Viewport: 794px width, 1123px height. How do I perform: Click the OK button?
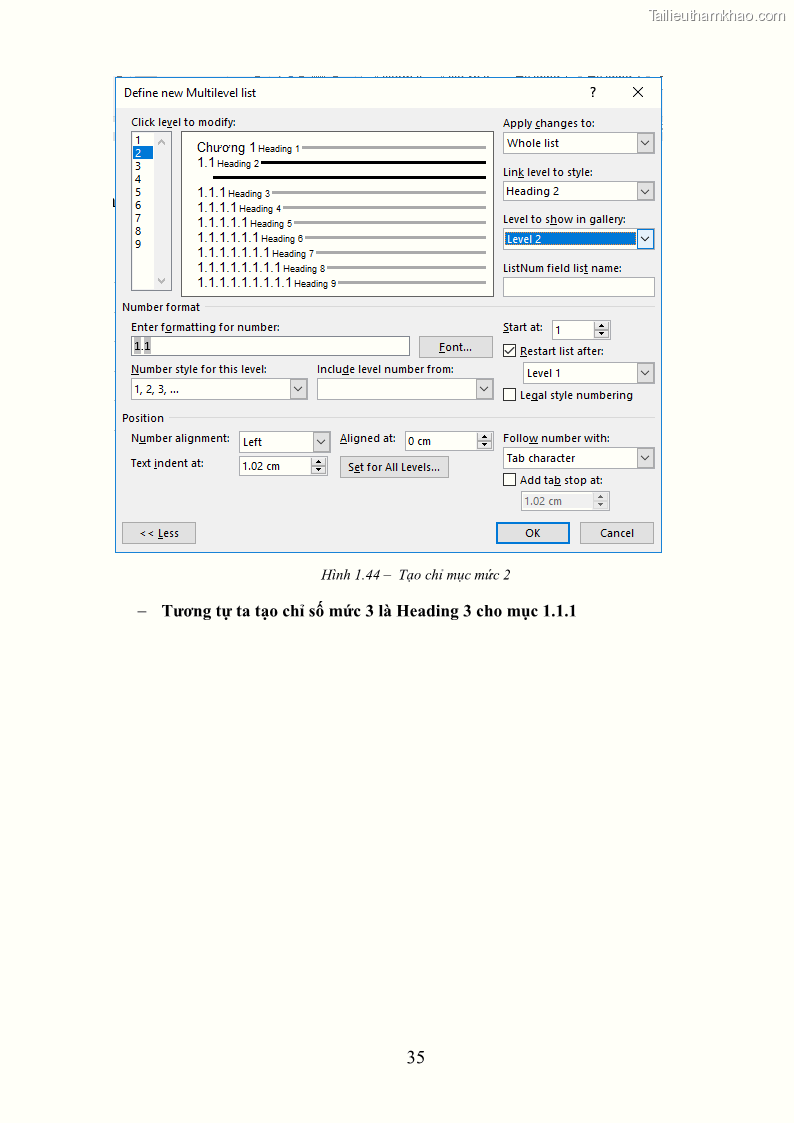(532, 533)
